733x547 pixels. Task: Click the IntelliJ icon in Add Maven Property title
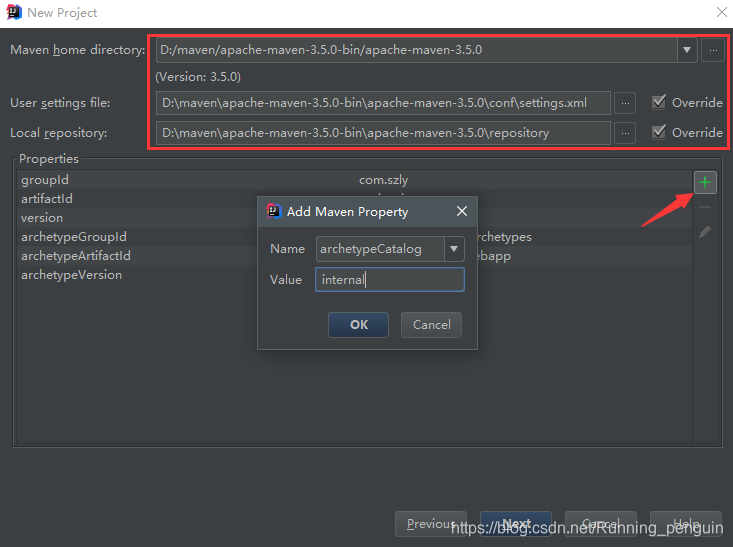click(274, 211)
